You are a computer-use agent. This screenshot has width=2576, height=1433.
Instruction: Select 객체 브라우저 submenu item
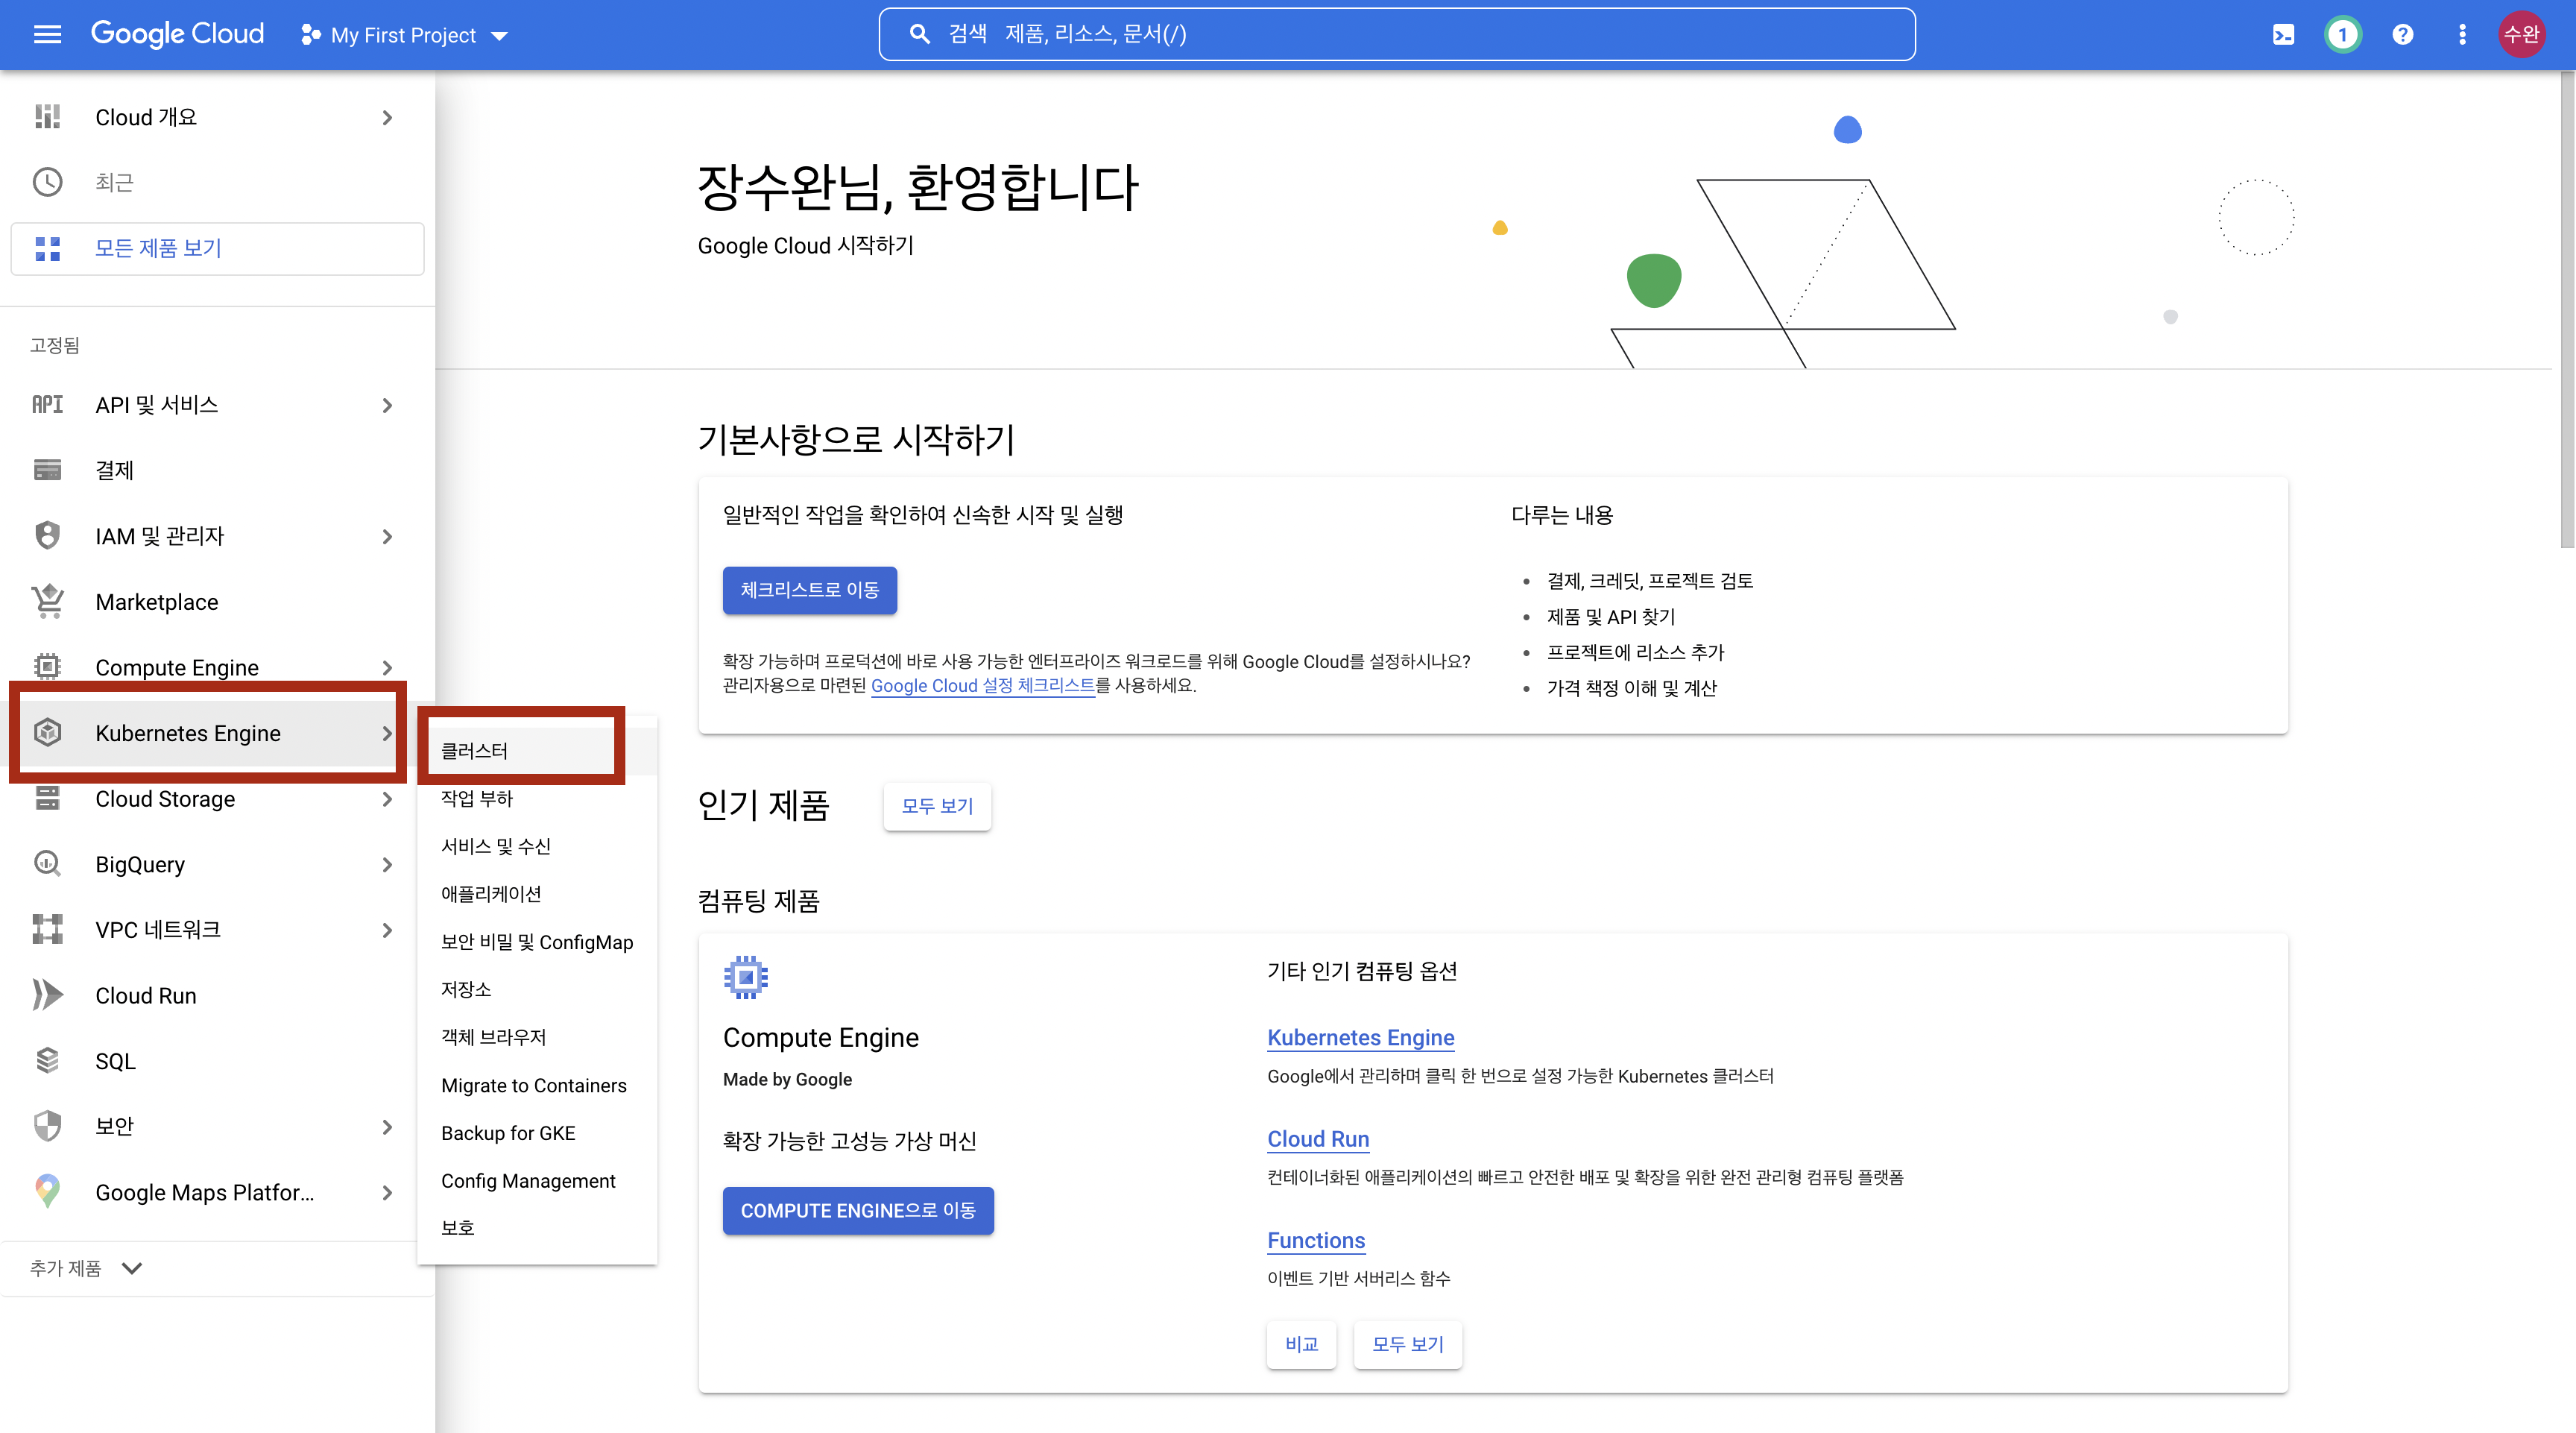pyautogui.click(x=537, y=1037)
